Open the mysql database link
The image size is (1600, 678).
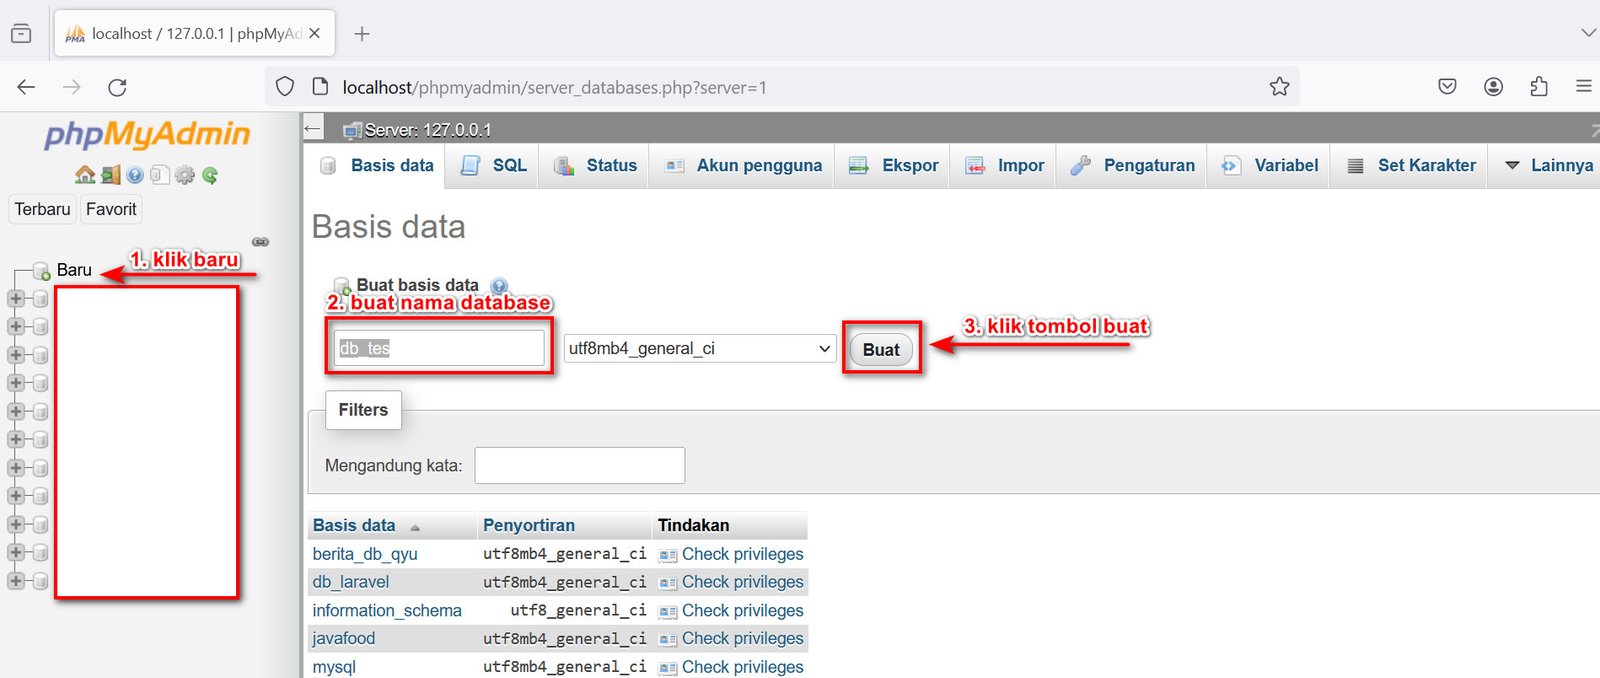pyautogui.click(x=334, y=666)
